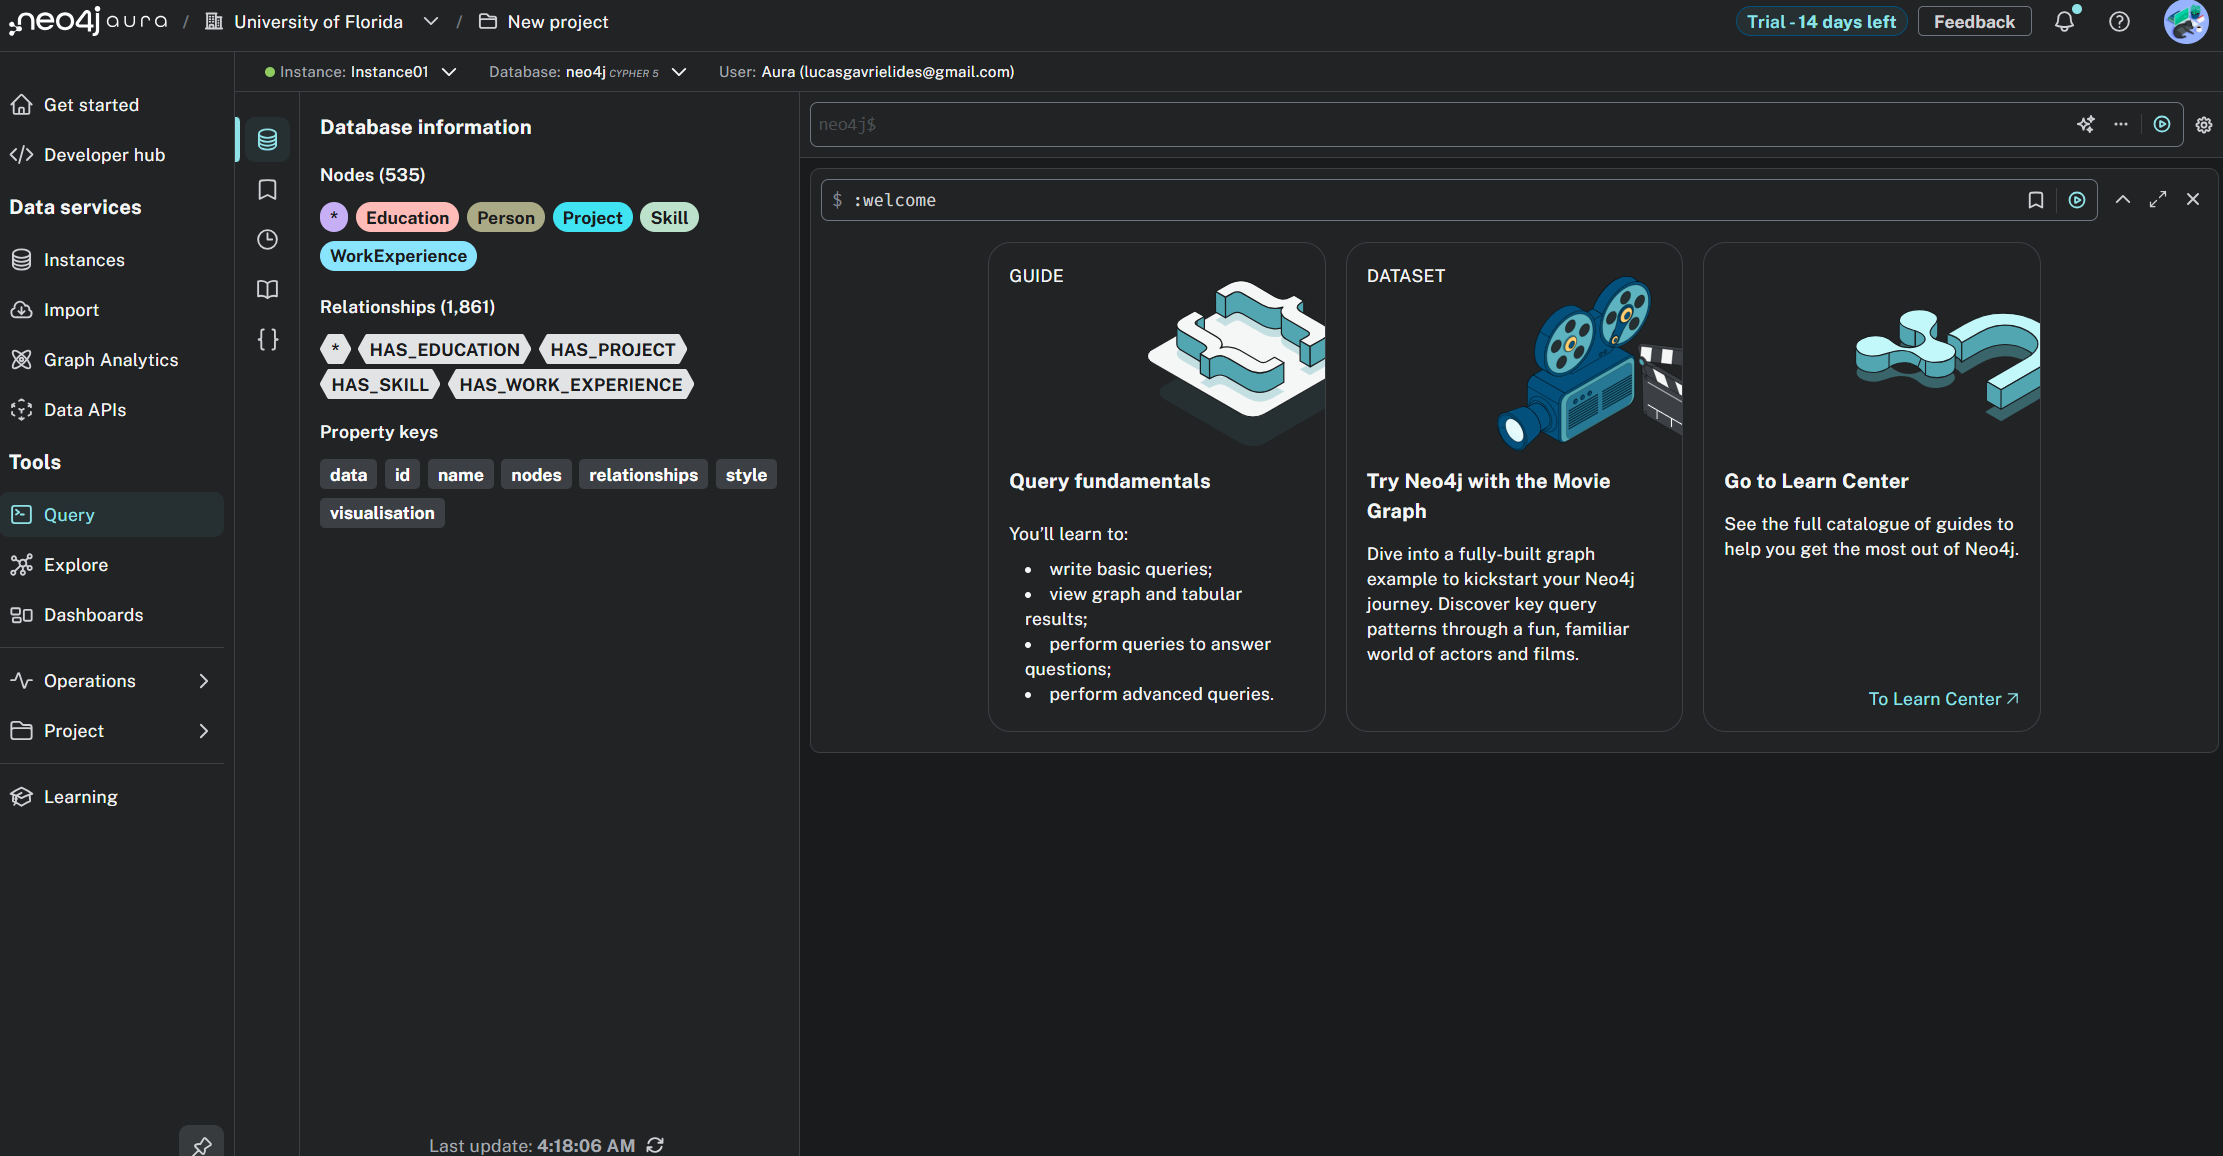2223x1156 pixels.
Task: Open the Guides book icon panel
Action: tap(267, 289)
